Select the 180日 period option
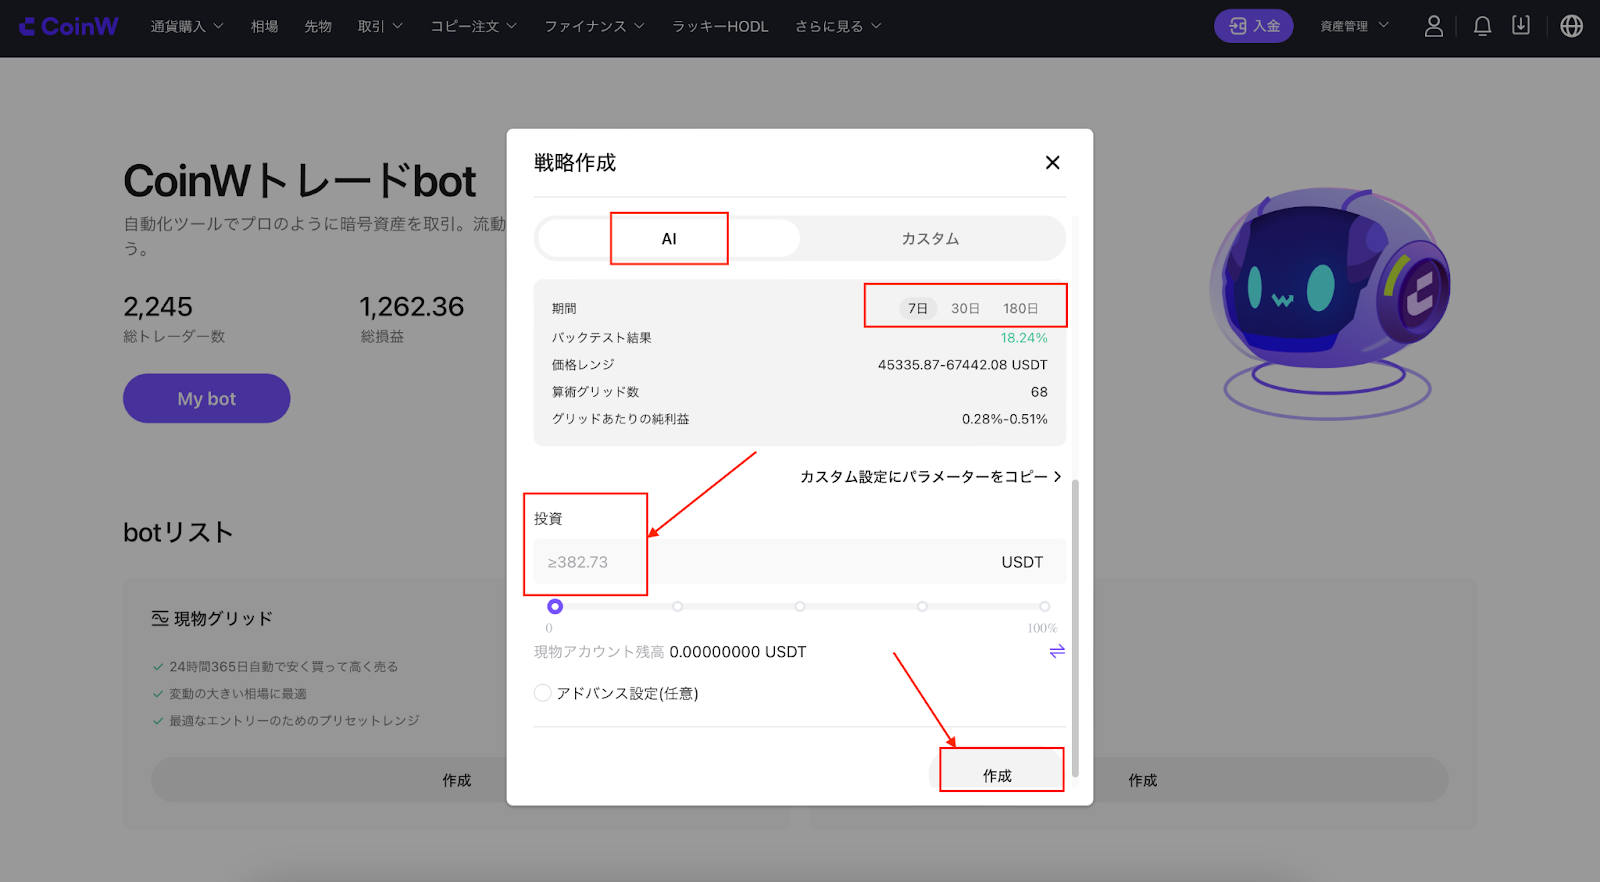Image resolution: width=1600 pixels, height=882 pixels. click(x=1021, y=308)
